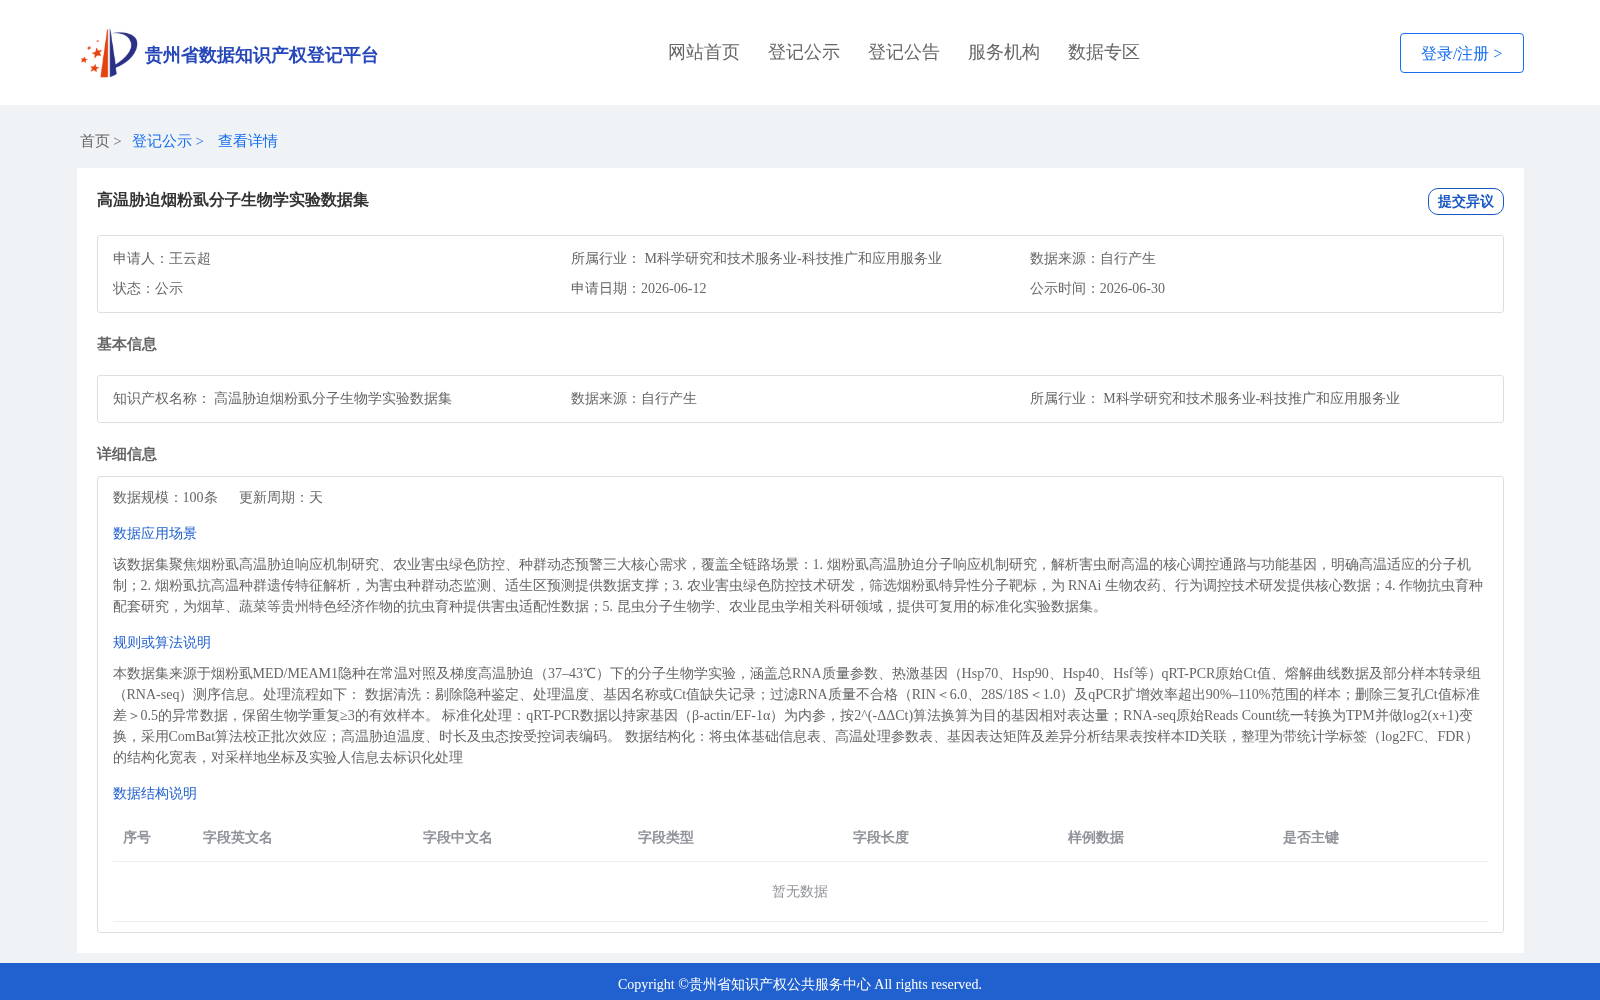
Task: Click the 申请人：王云超 text
Action: (x=162, y=258)
